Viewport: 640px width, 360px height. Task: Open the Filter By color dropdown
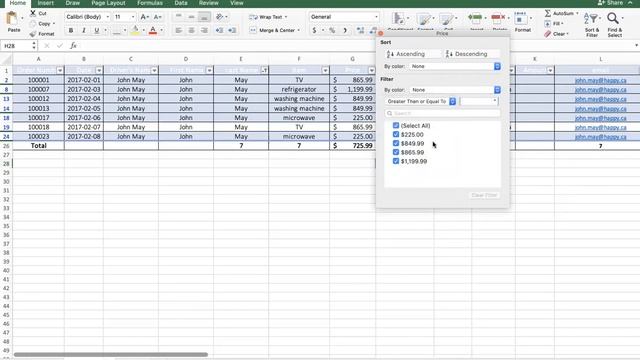click(x=455, y=90)
